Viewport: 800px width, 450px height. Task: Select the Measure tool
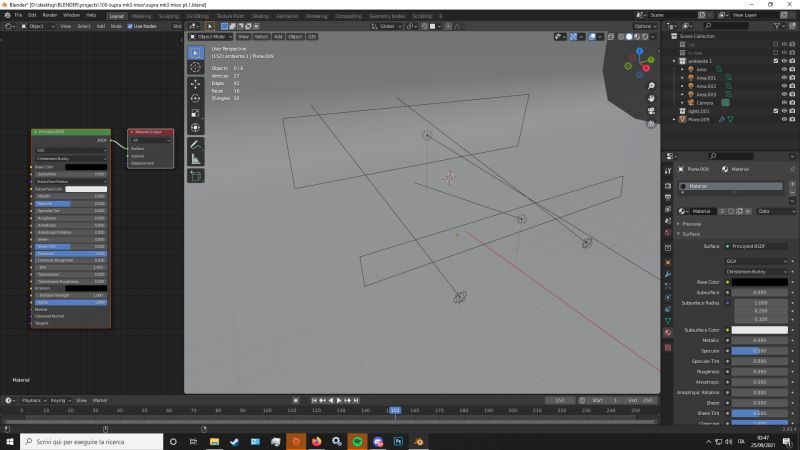195,159
